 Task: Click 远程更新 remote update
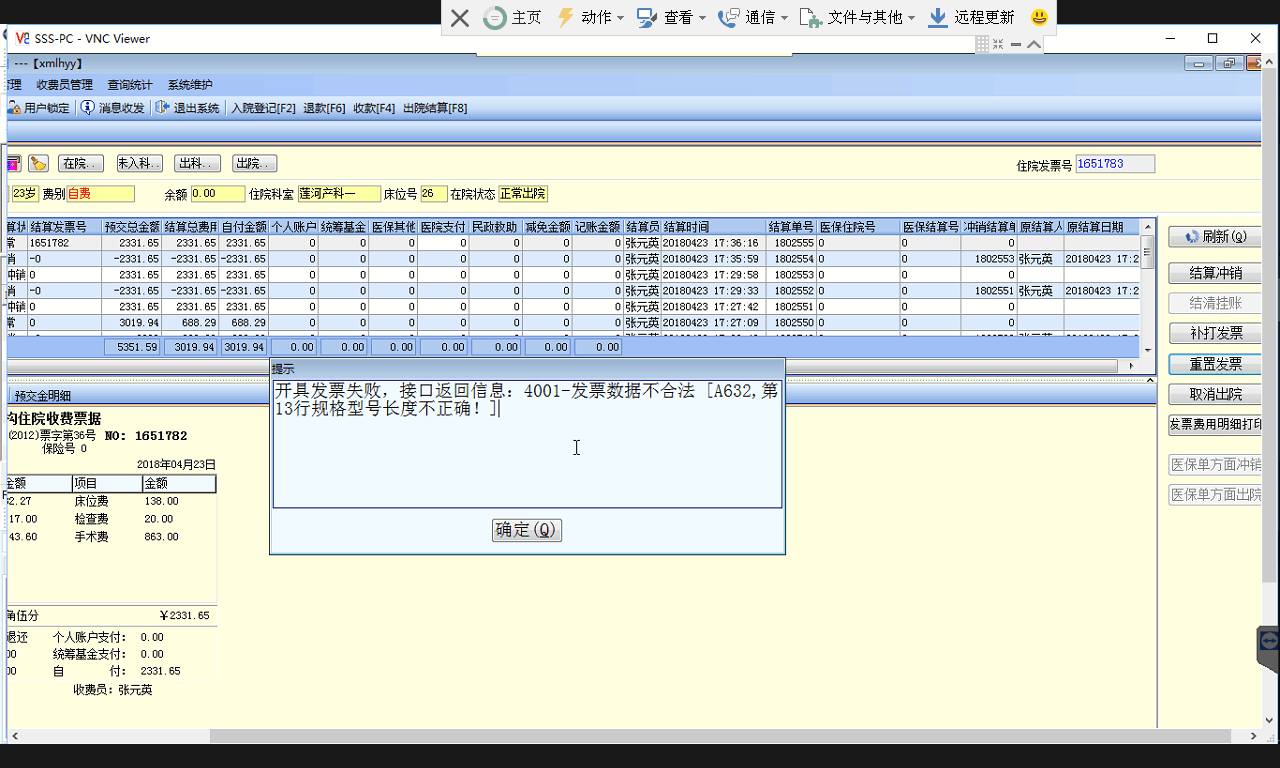[x=971, y=18]
